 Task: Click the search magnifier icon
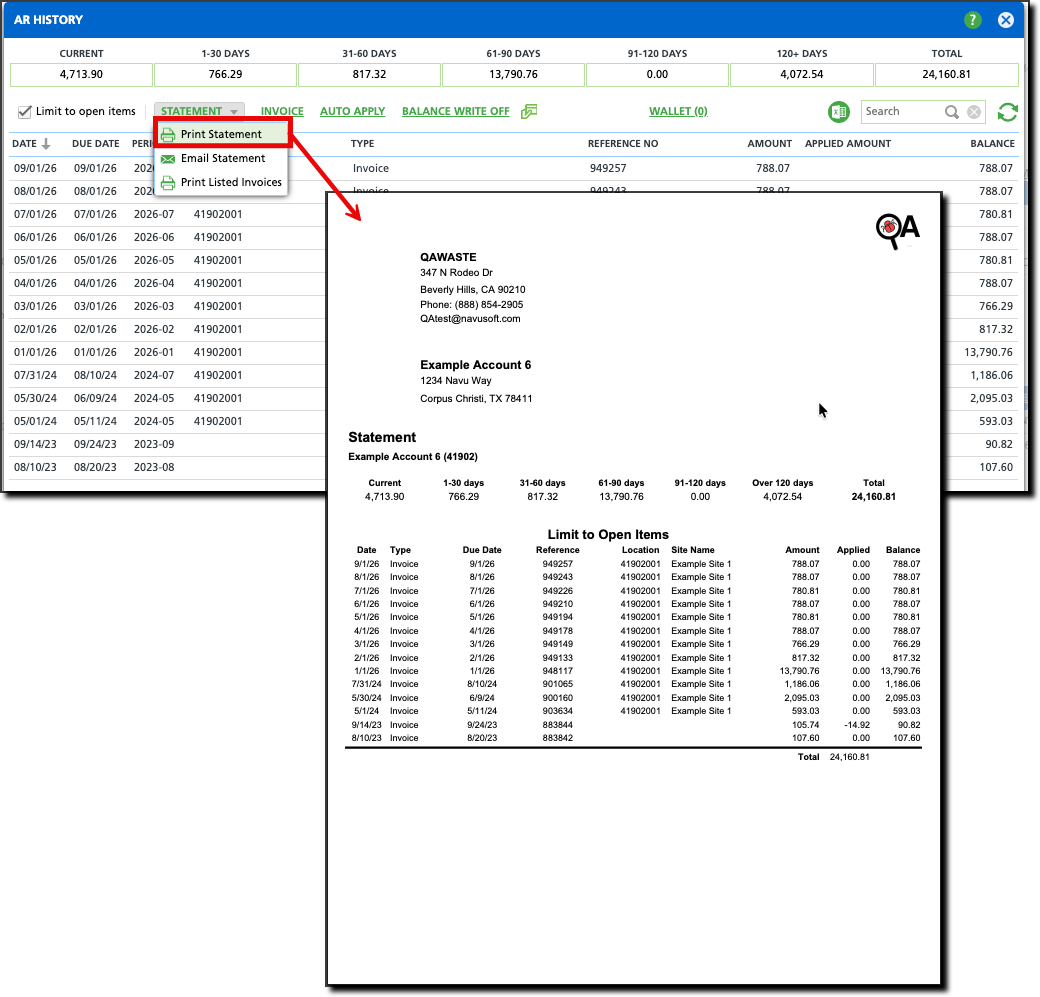pyautogui.click(x=952, y=112)
